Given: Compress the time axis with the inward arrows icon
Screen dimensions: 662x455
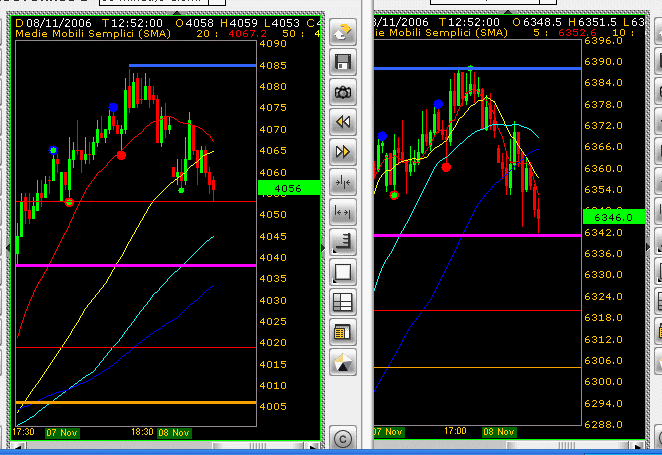Looking at the screenshot, I should [342, 182].
